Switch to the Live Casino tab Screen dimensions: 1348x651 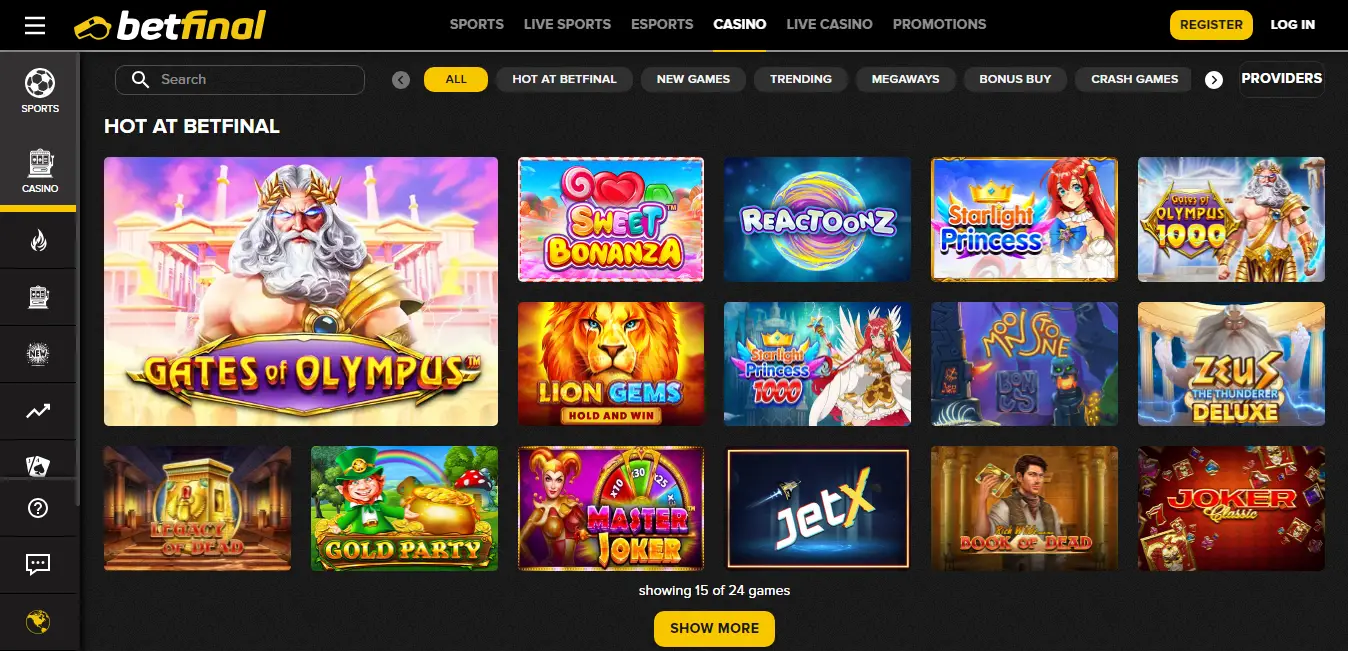coord(829,24)
